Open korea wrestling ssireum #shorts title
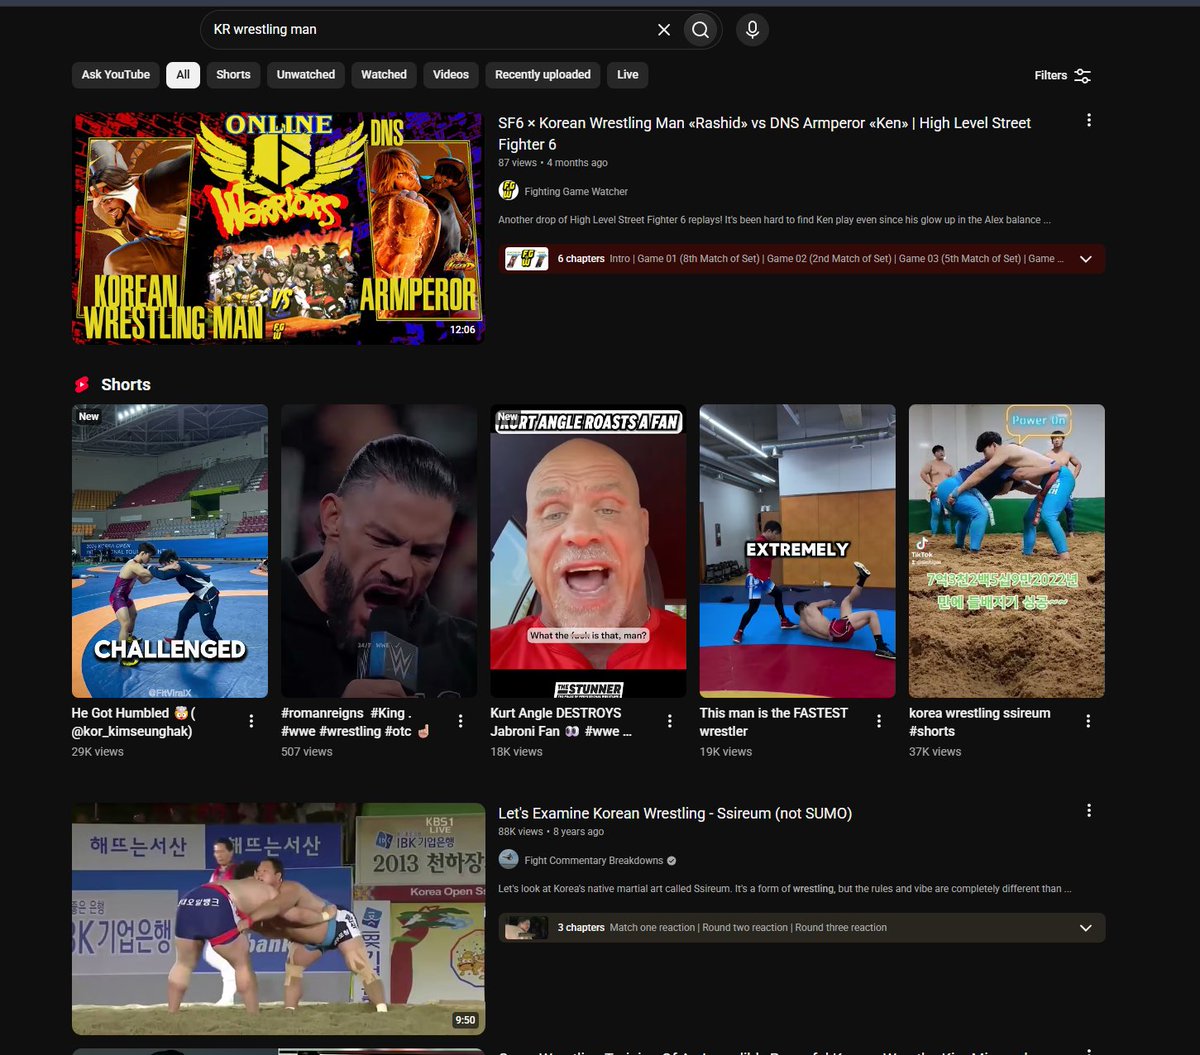This screenshot has width=1200, height=1055. [x=980, y=722]
